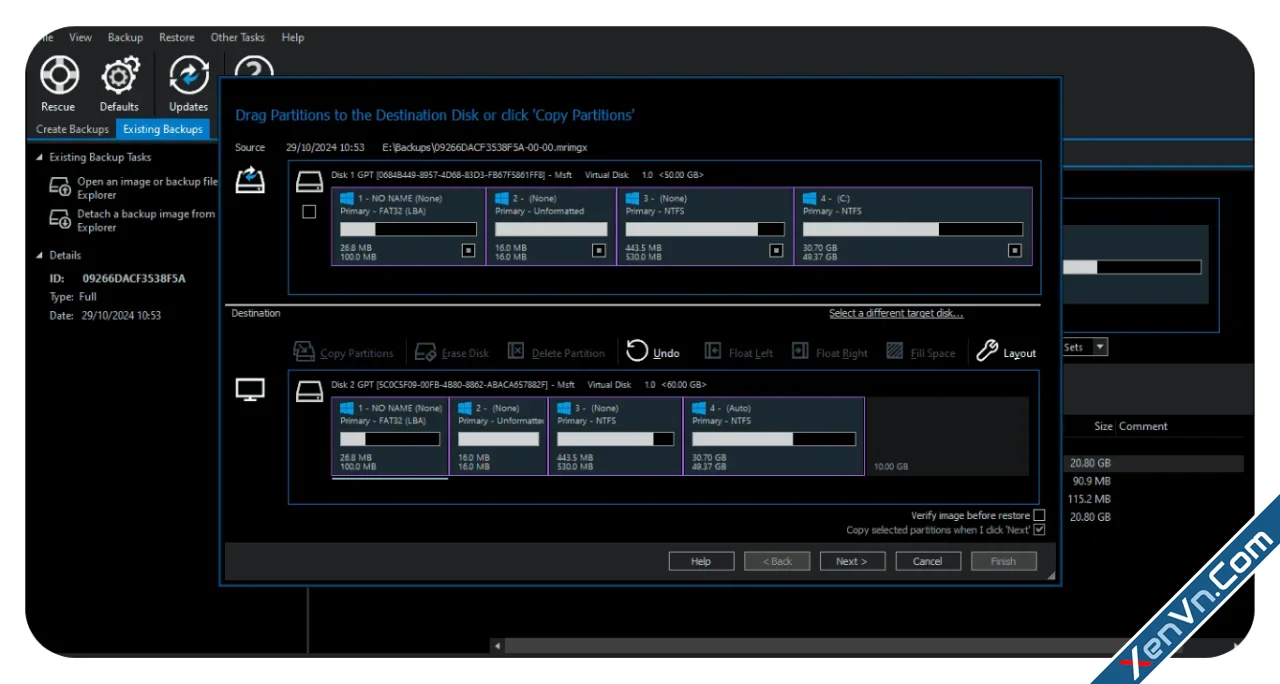Check for Updates icon

[188, 75]
